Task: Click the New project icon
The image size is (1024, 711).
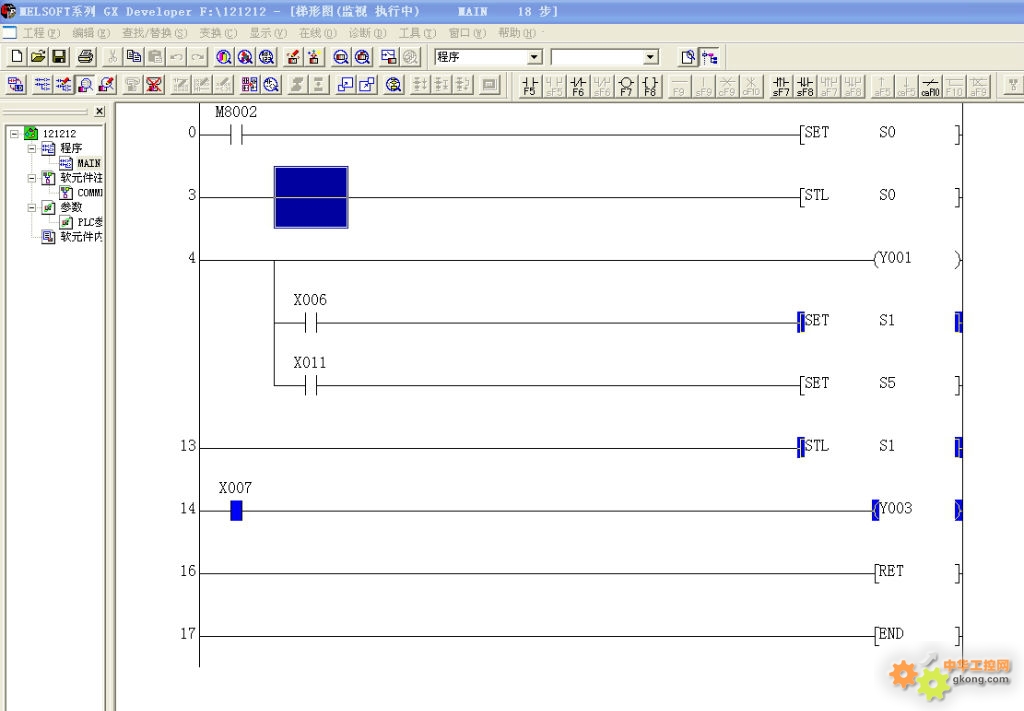Action: [x=17, y=57]
